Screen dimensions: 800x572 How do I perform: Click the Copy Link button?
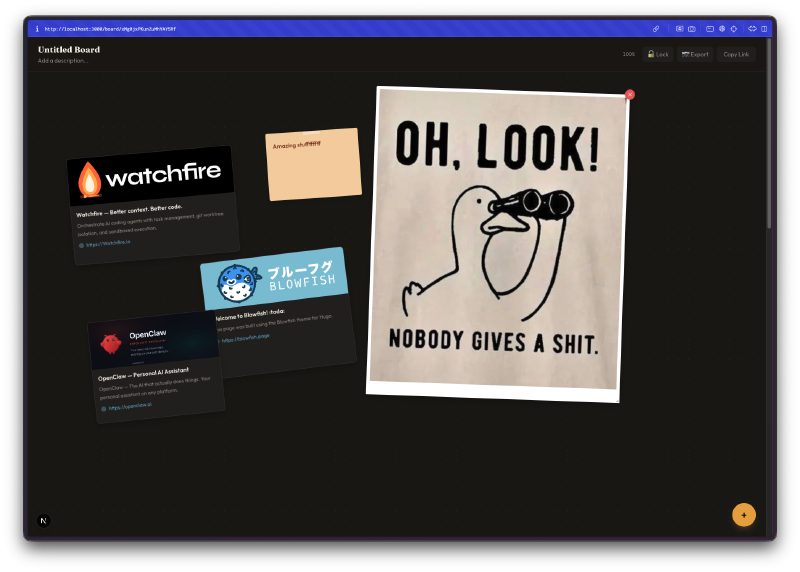click(736, 54)
